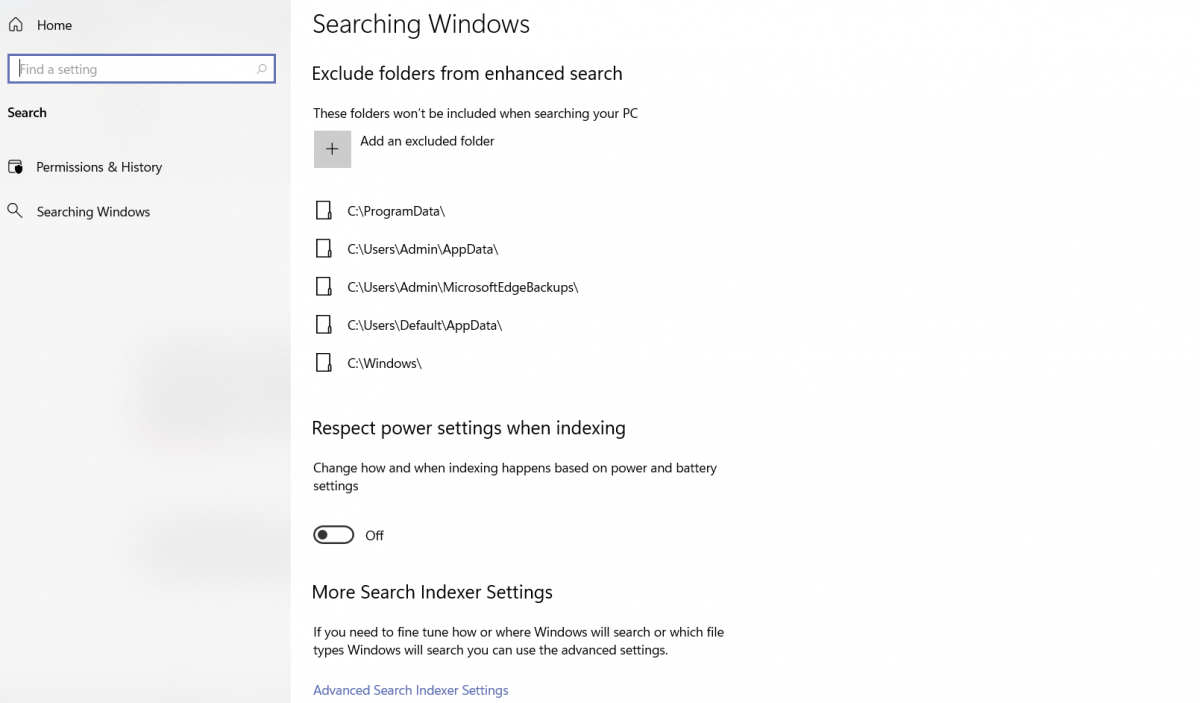Select the C:\ProgramData\ excluded folder

point(396,210)
